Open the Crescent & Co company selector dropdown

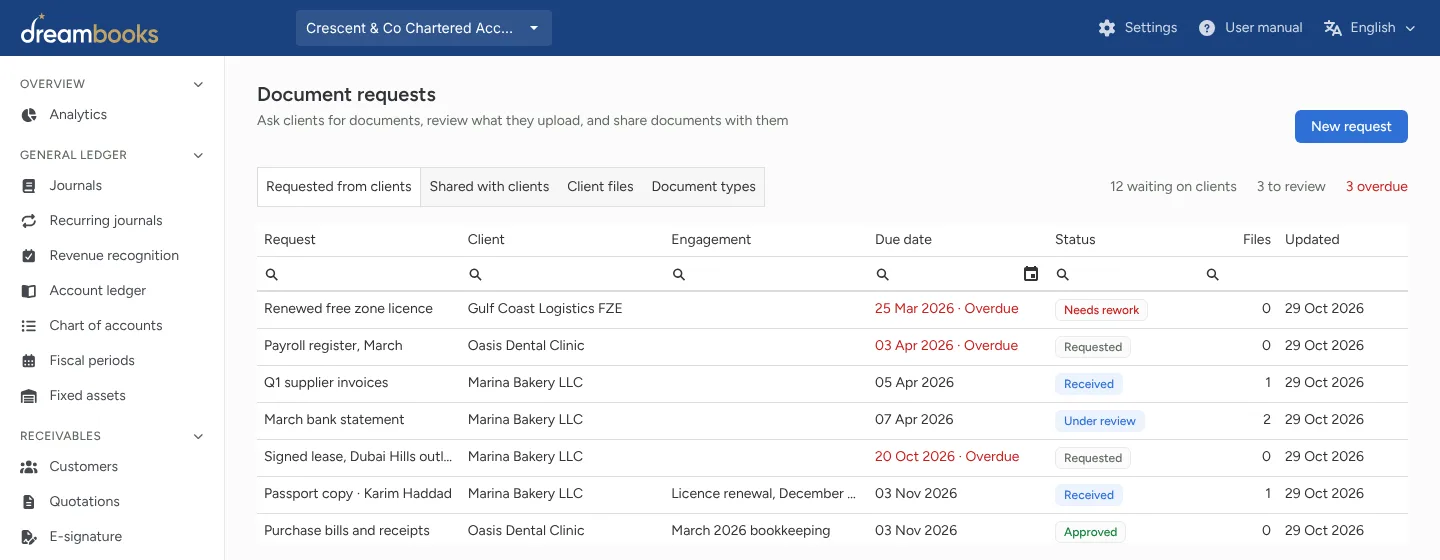pos(424,28)
